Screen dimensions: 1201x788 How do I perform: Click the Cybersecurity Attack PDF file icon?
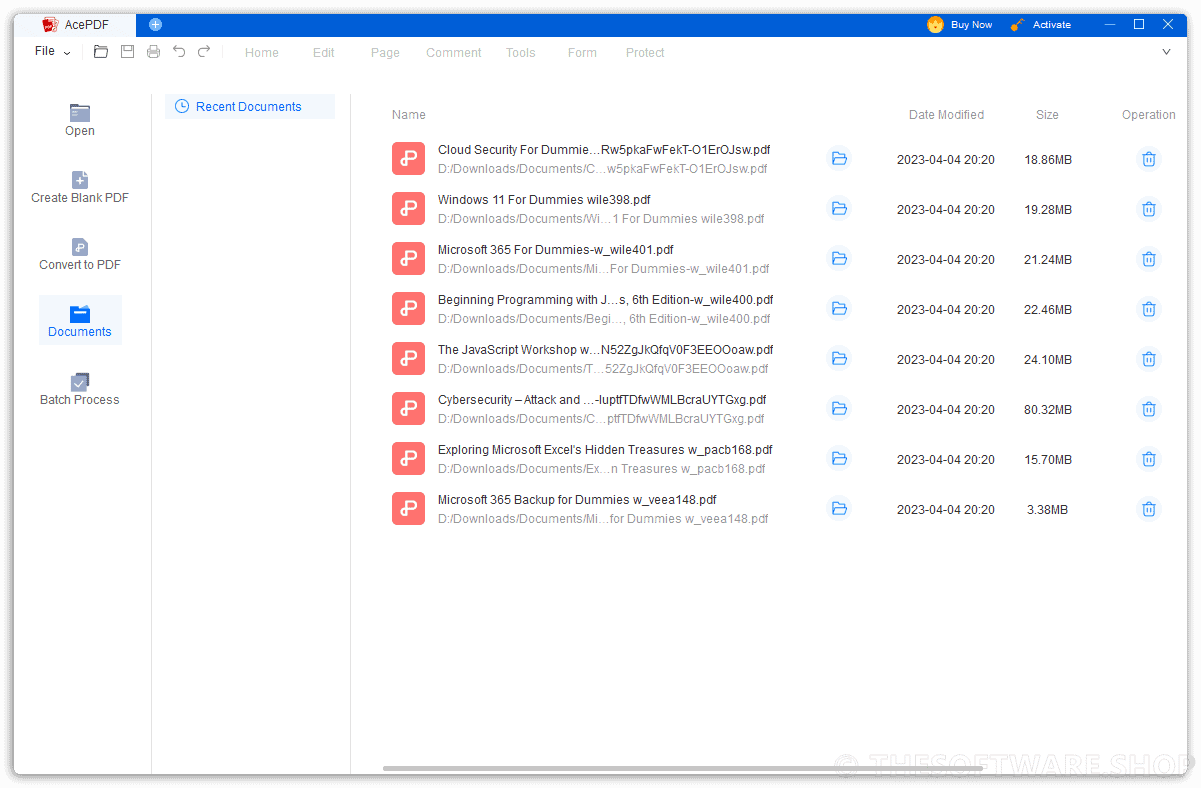tap(408, 409)
